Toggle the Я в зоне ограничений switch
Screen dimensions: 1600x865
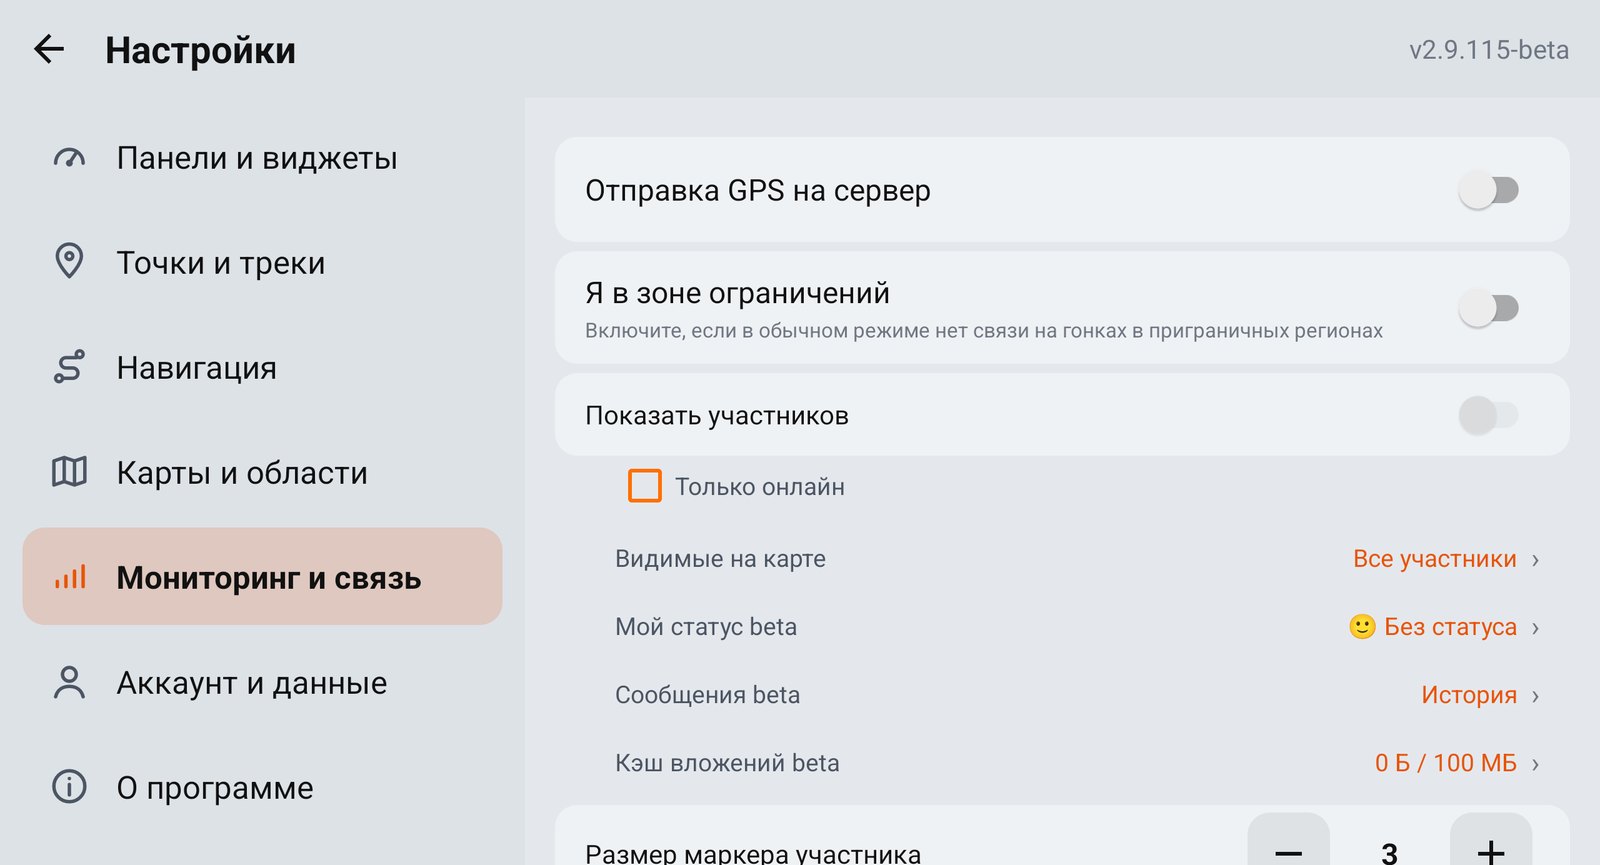1488,308
